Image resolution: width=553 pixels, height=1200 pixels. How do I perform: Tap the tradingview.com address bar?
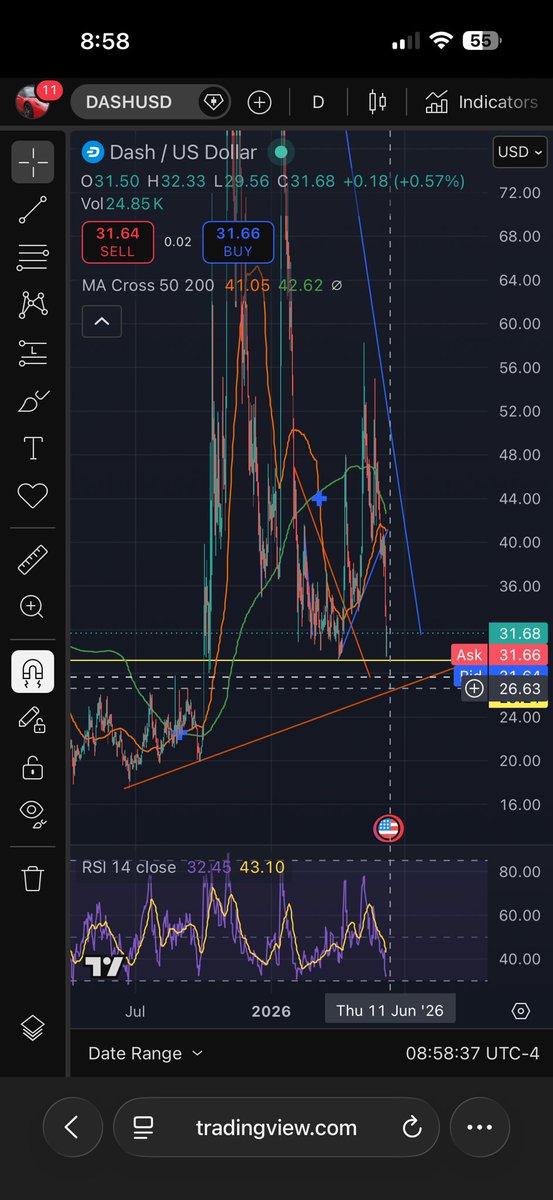coord(276,1128)
